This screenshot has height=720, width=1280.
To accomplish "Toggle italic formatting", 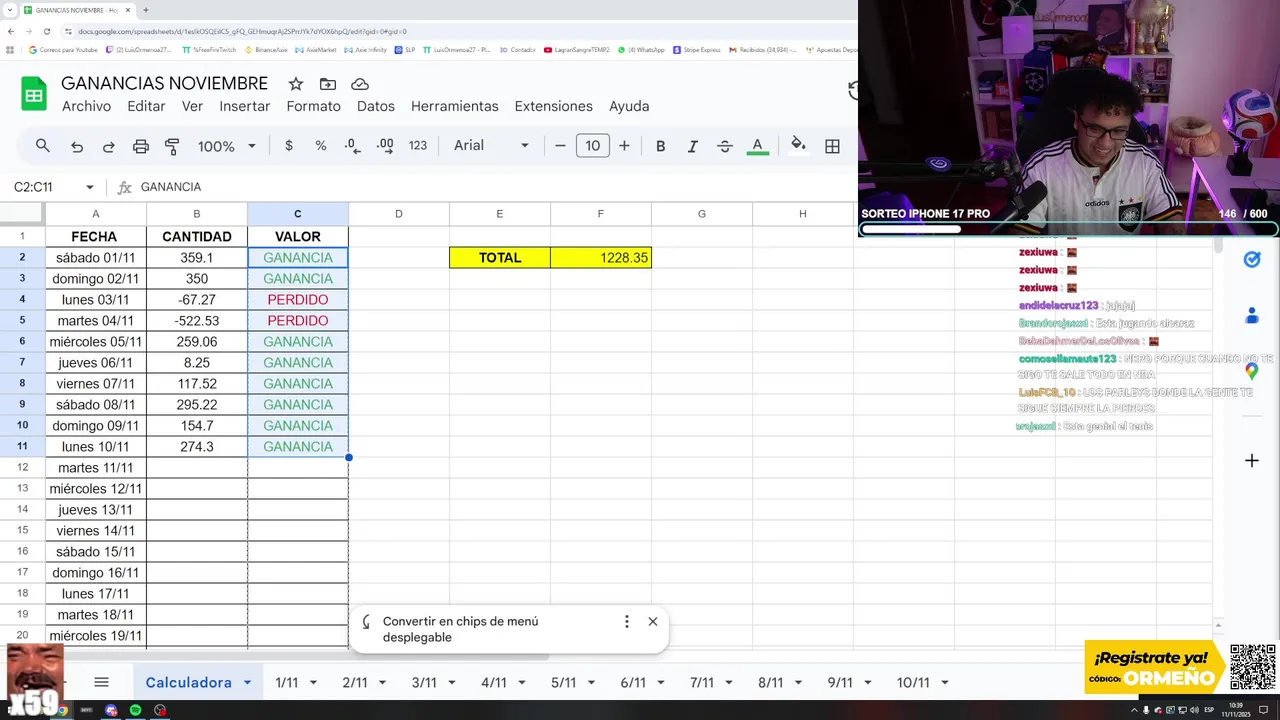I will click(x=692, y=146).
